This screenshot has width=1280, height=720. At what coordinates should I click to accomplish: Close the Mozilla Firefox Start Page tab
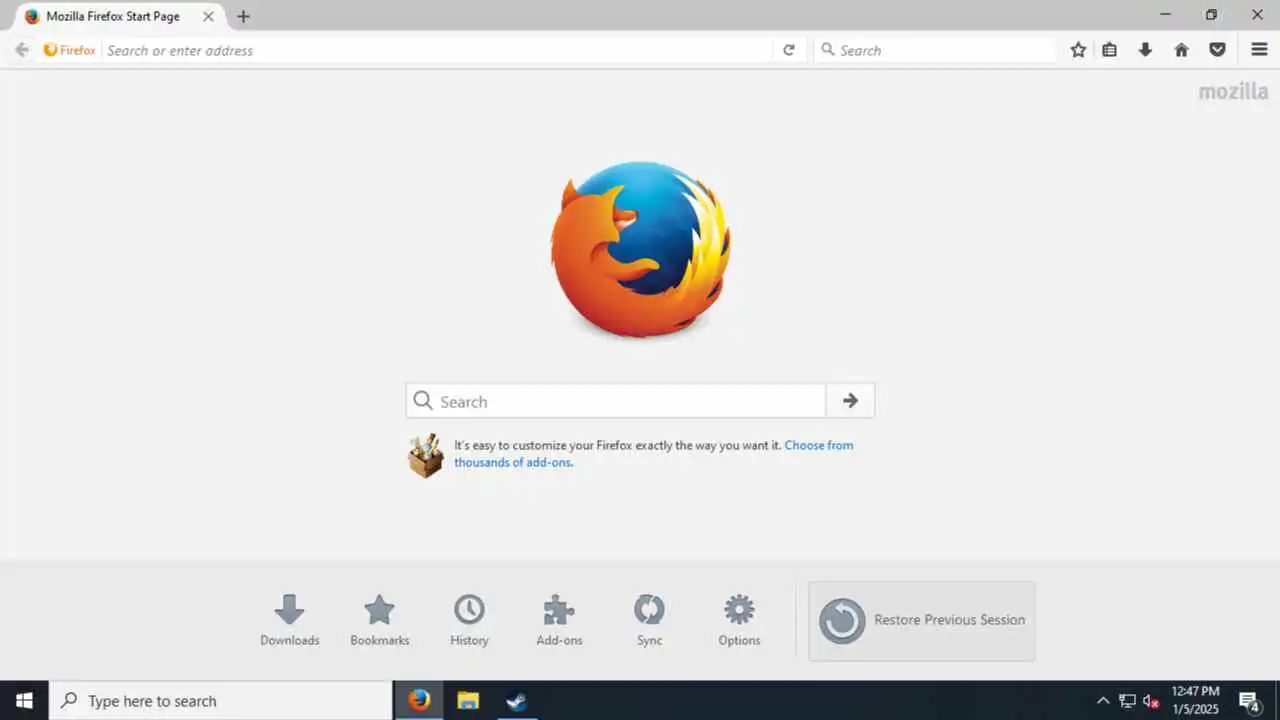click(208, 16)
